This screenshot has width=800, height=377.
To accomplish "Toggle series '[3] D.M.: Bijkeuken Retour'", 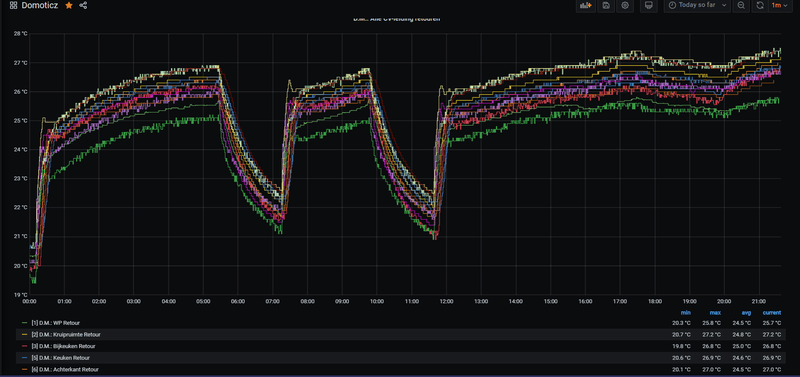I will click(63, 346).
